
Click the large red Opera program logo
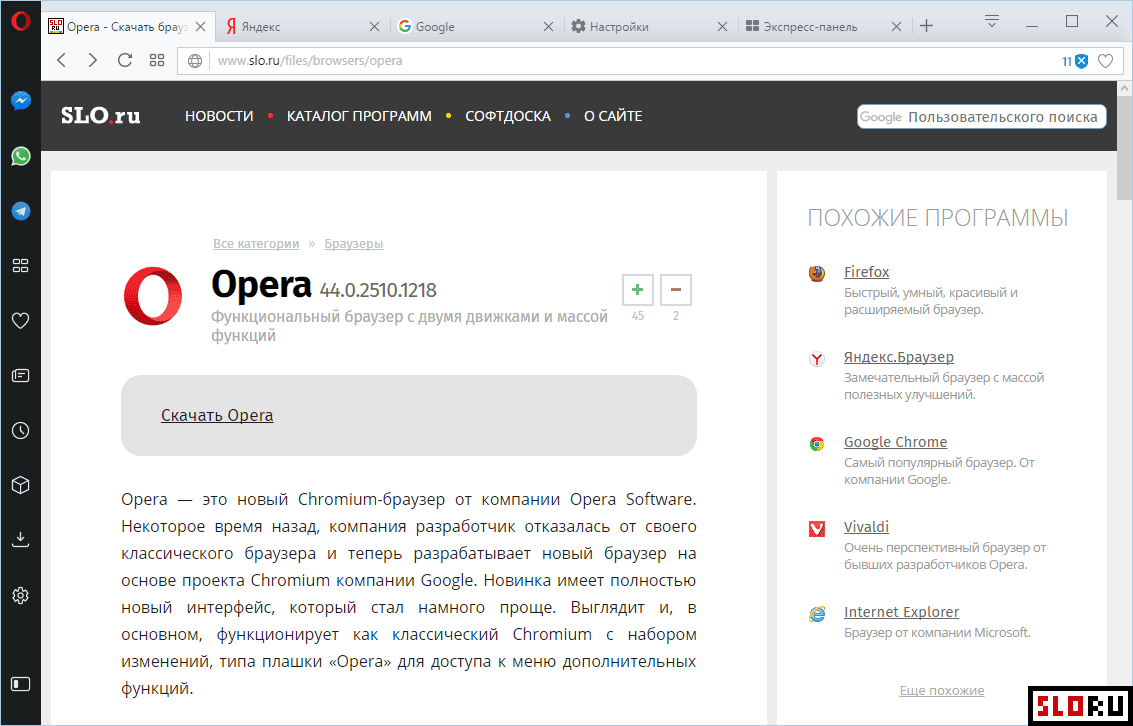153,296
